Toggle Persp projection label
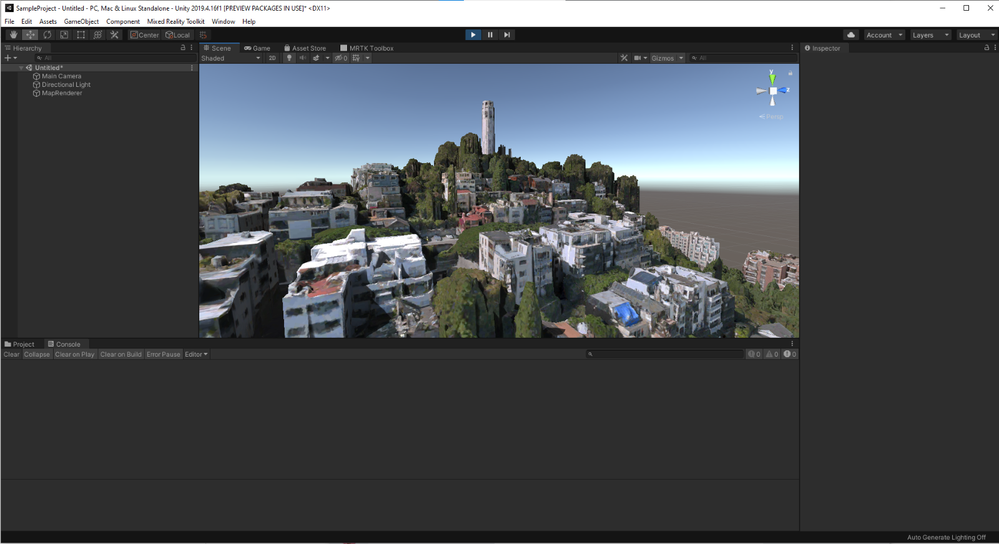999x544 pixels. pyautogui.click(x=772, y=117)
